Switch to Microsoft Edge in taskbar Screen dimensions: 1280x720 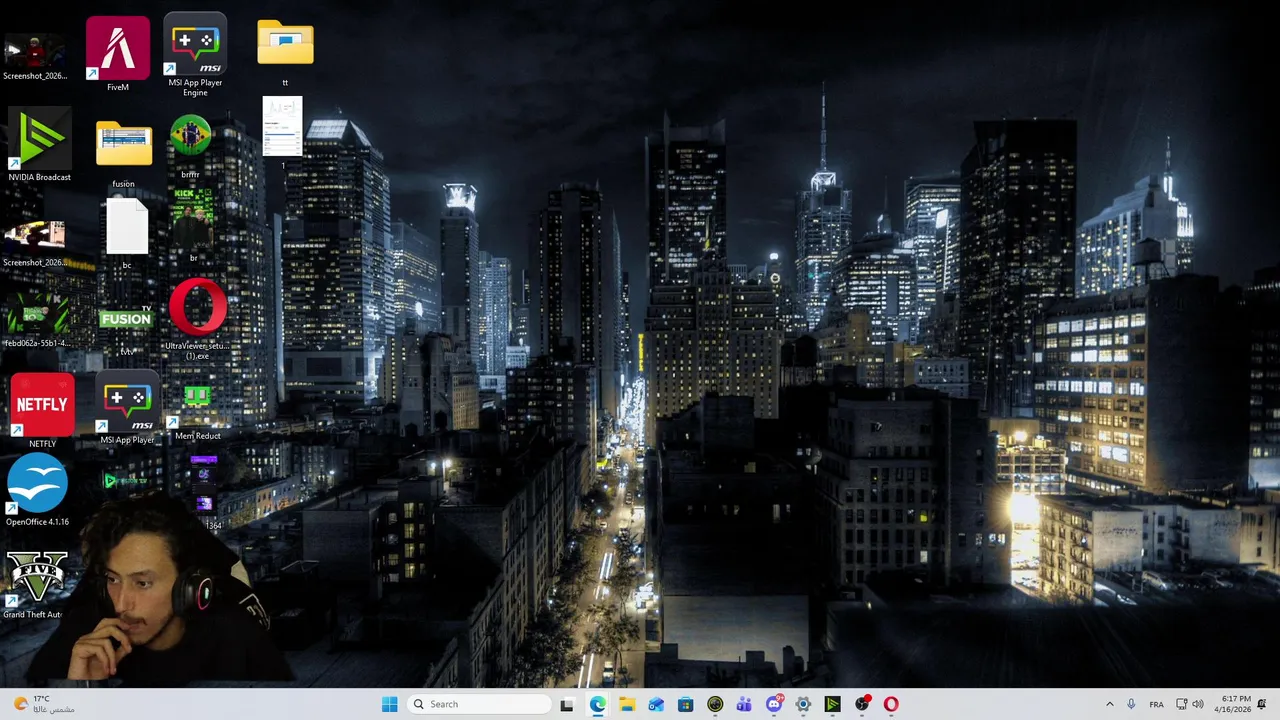597,704
